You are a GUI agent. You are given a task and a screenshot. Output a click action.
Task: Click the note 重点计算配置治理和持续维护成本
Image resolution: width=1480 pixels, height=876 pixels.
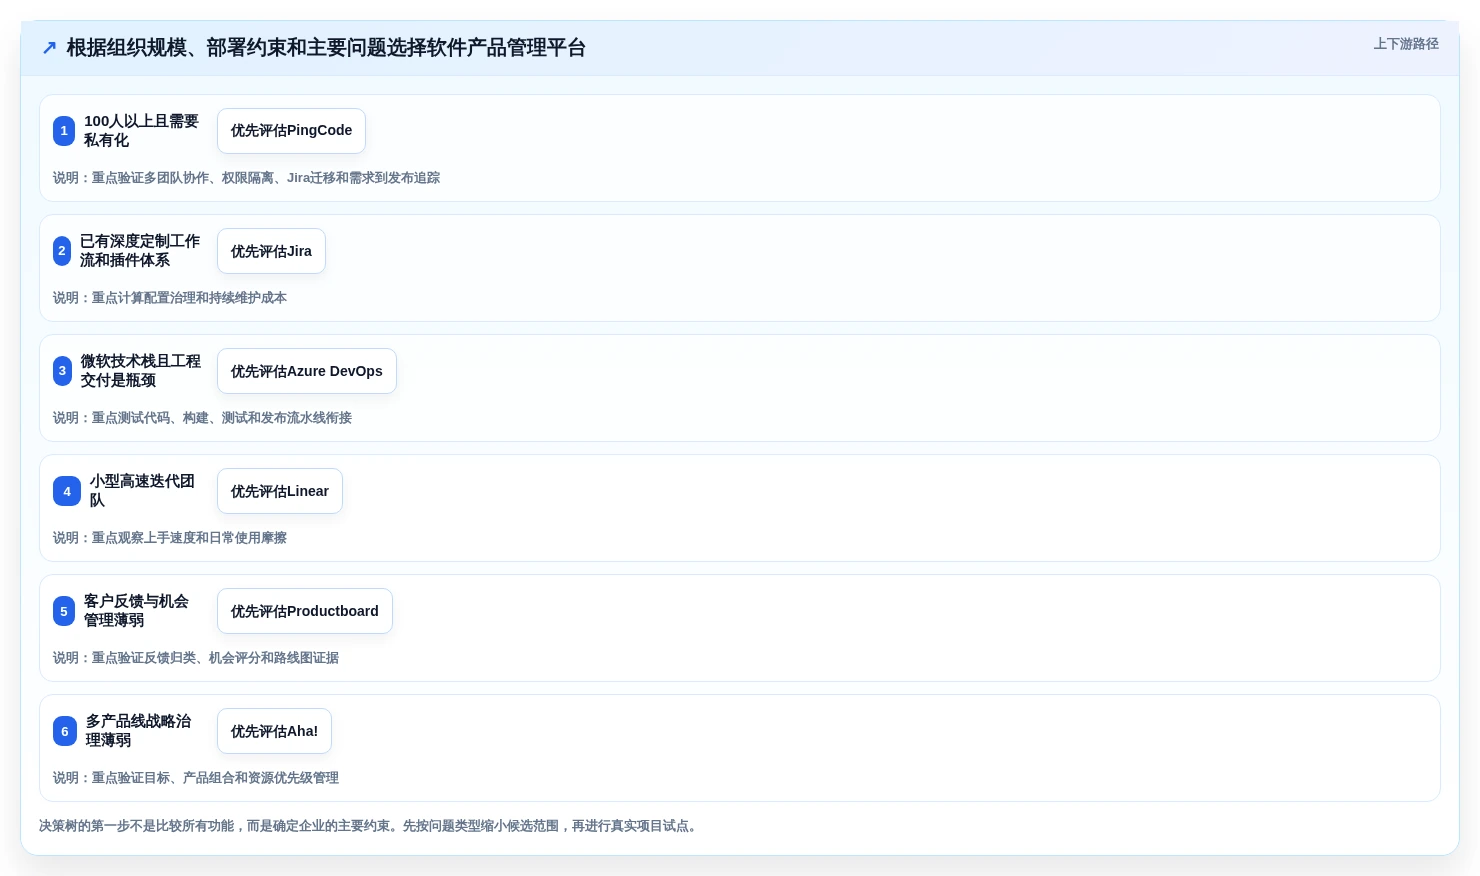click(x=170, y=298)
